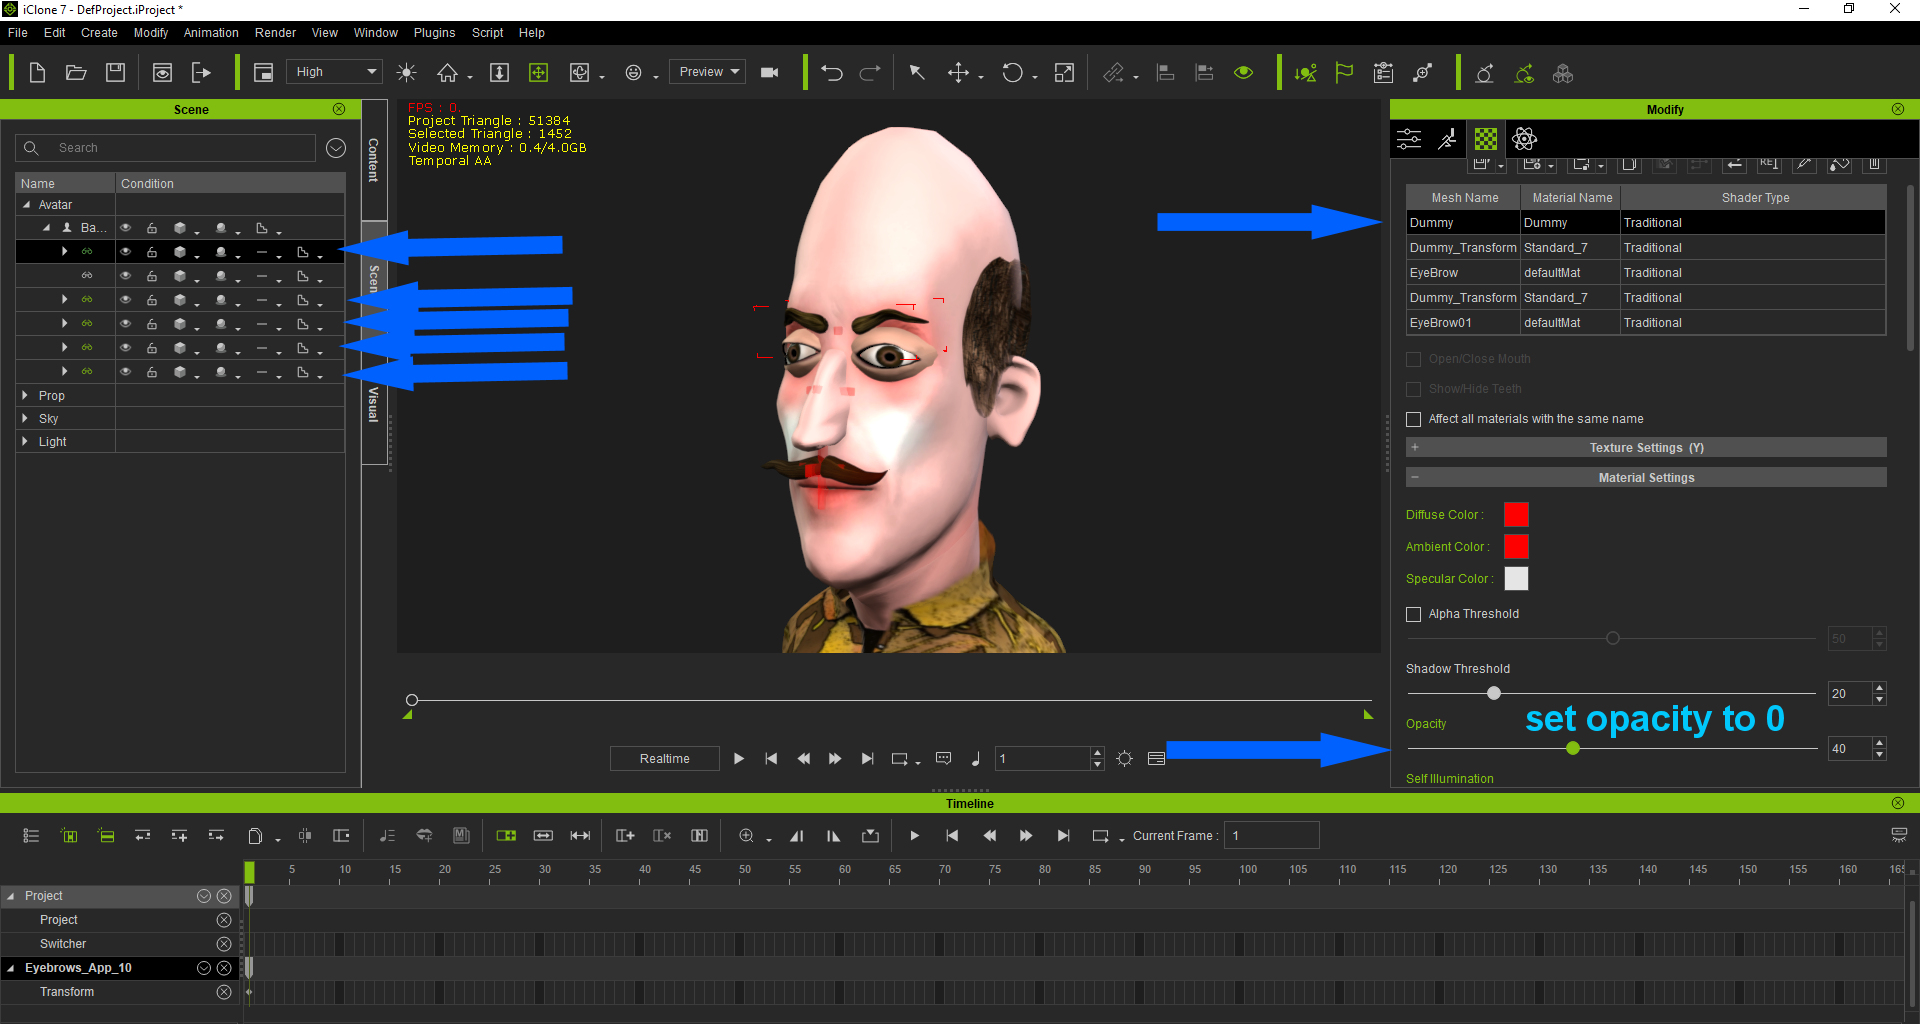Open the File menu
The height and width of the screenshot is (1025, 1920).
click(18, 33)
